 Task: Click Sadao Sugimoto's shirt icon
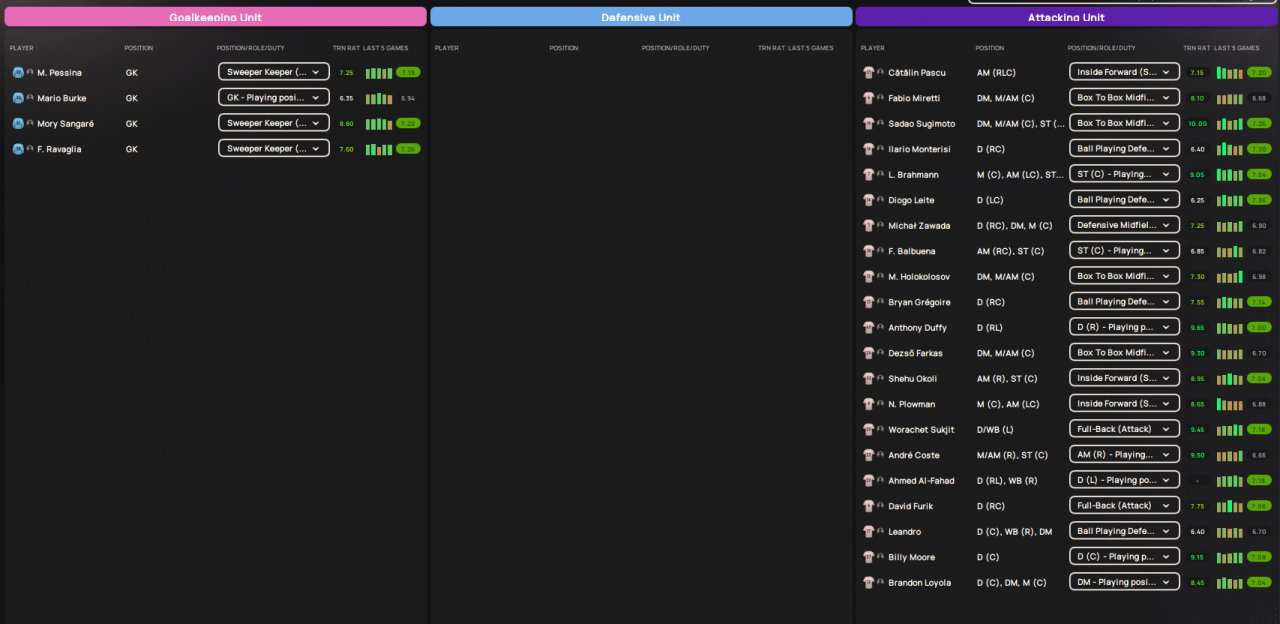coord(869,123)
